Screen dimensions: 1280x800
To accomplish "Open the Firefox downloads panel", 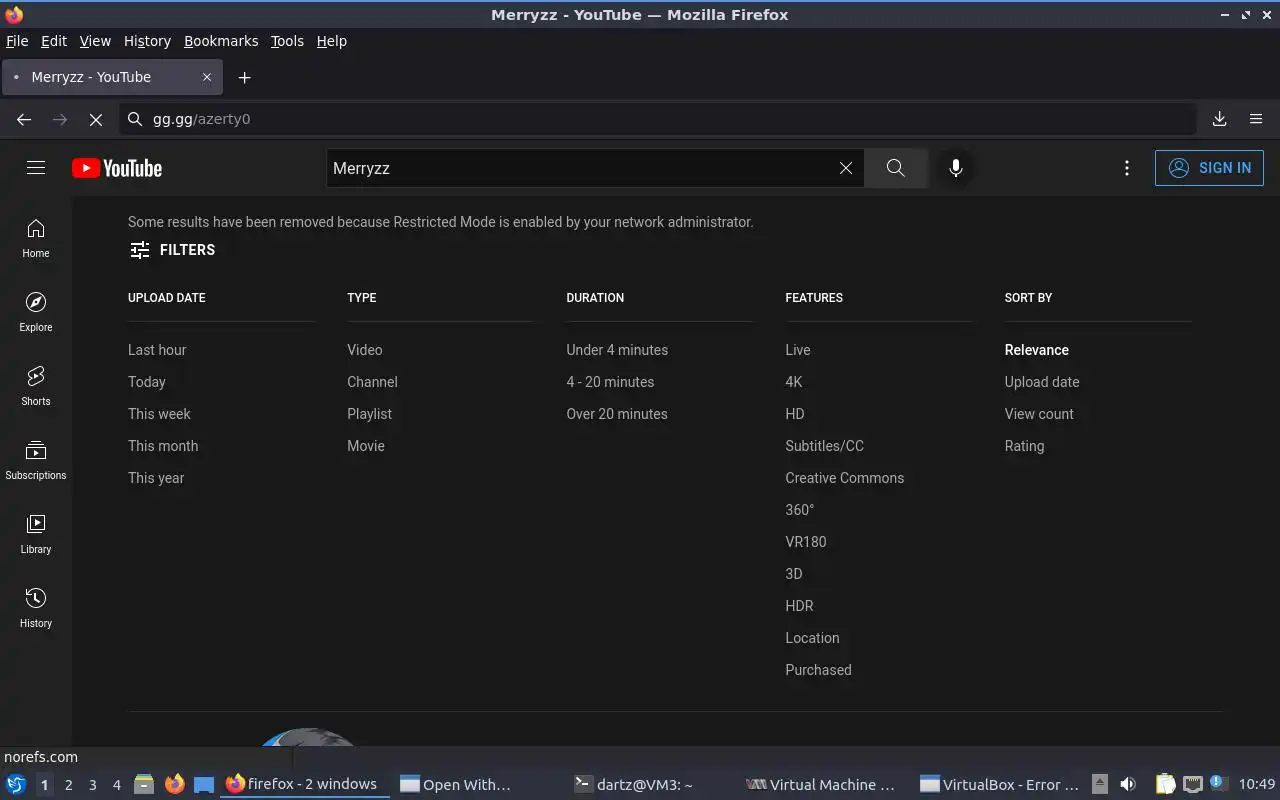I will (x=1220, y=119).
